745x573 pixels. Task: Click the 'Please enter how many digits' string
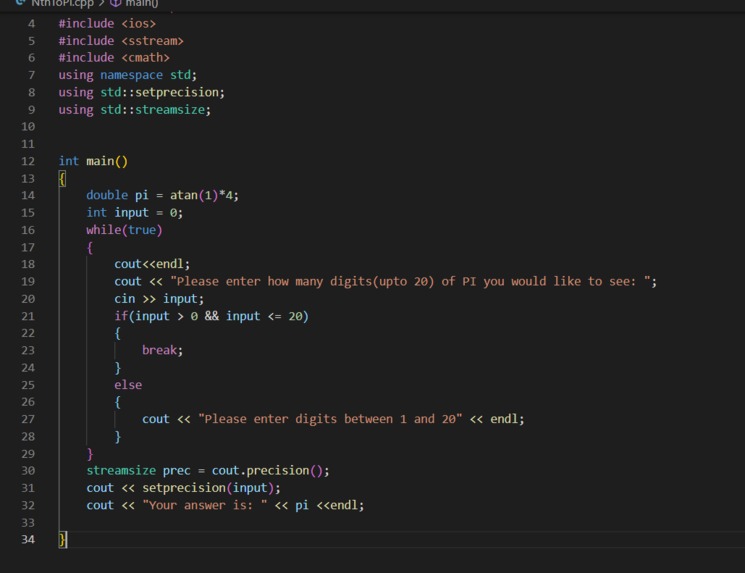(411, 281)
